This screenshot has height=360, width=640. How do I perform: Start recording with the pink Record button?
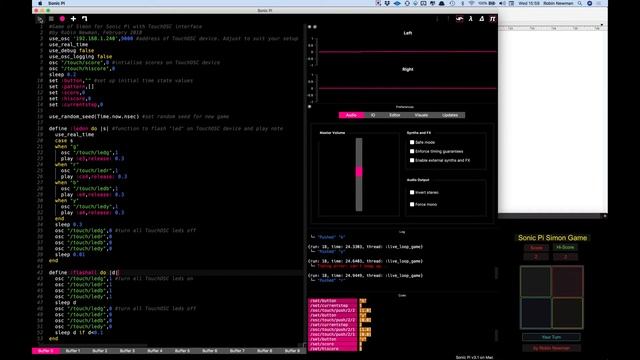click(62, 19)
